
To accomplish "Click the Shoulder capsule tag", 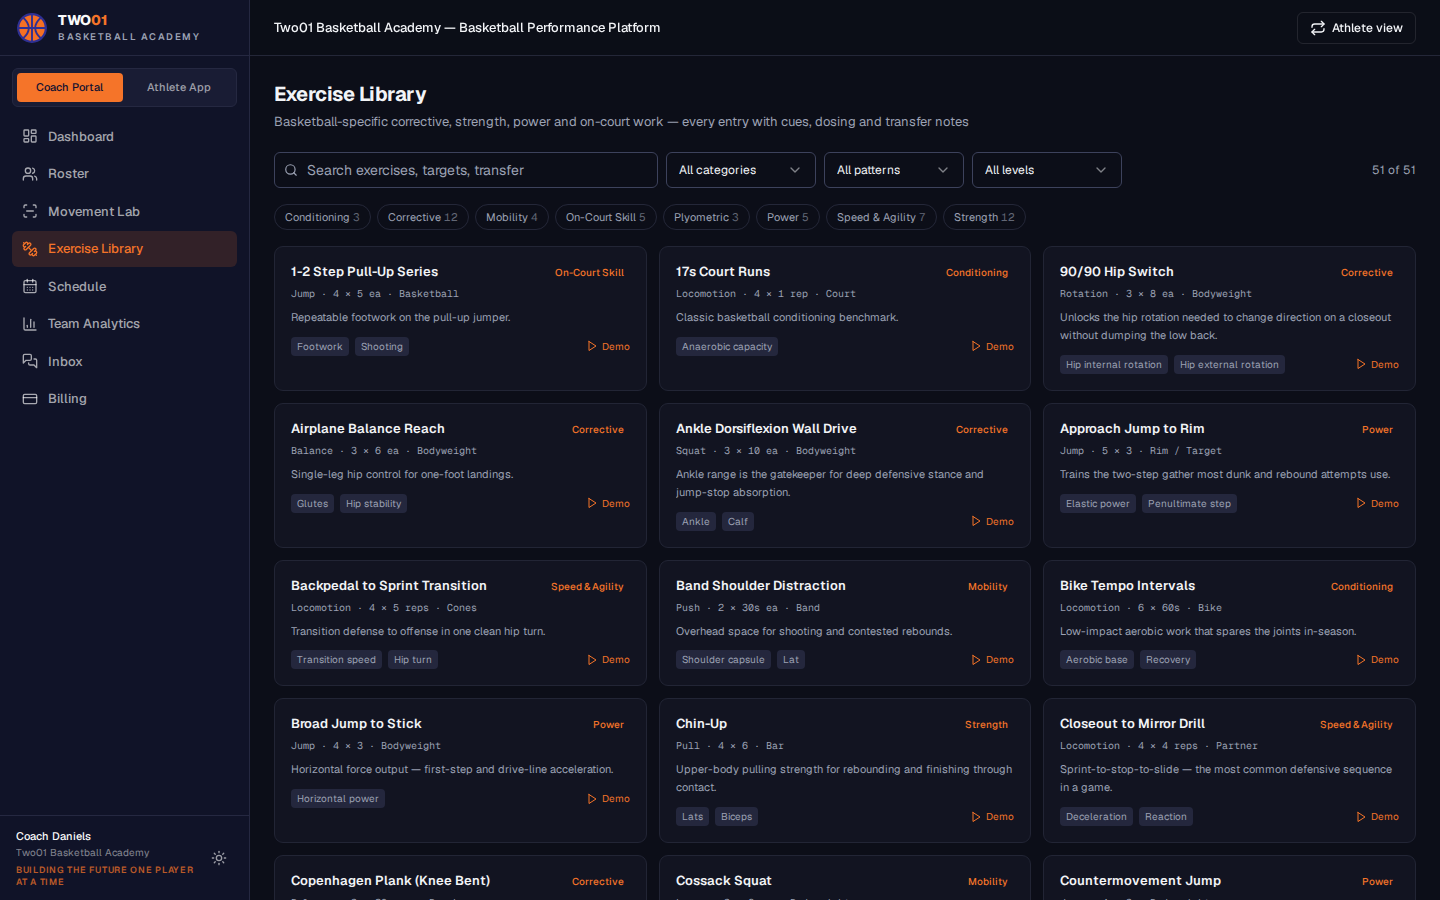I will 723,660.
